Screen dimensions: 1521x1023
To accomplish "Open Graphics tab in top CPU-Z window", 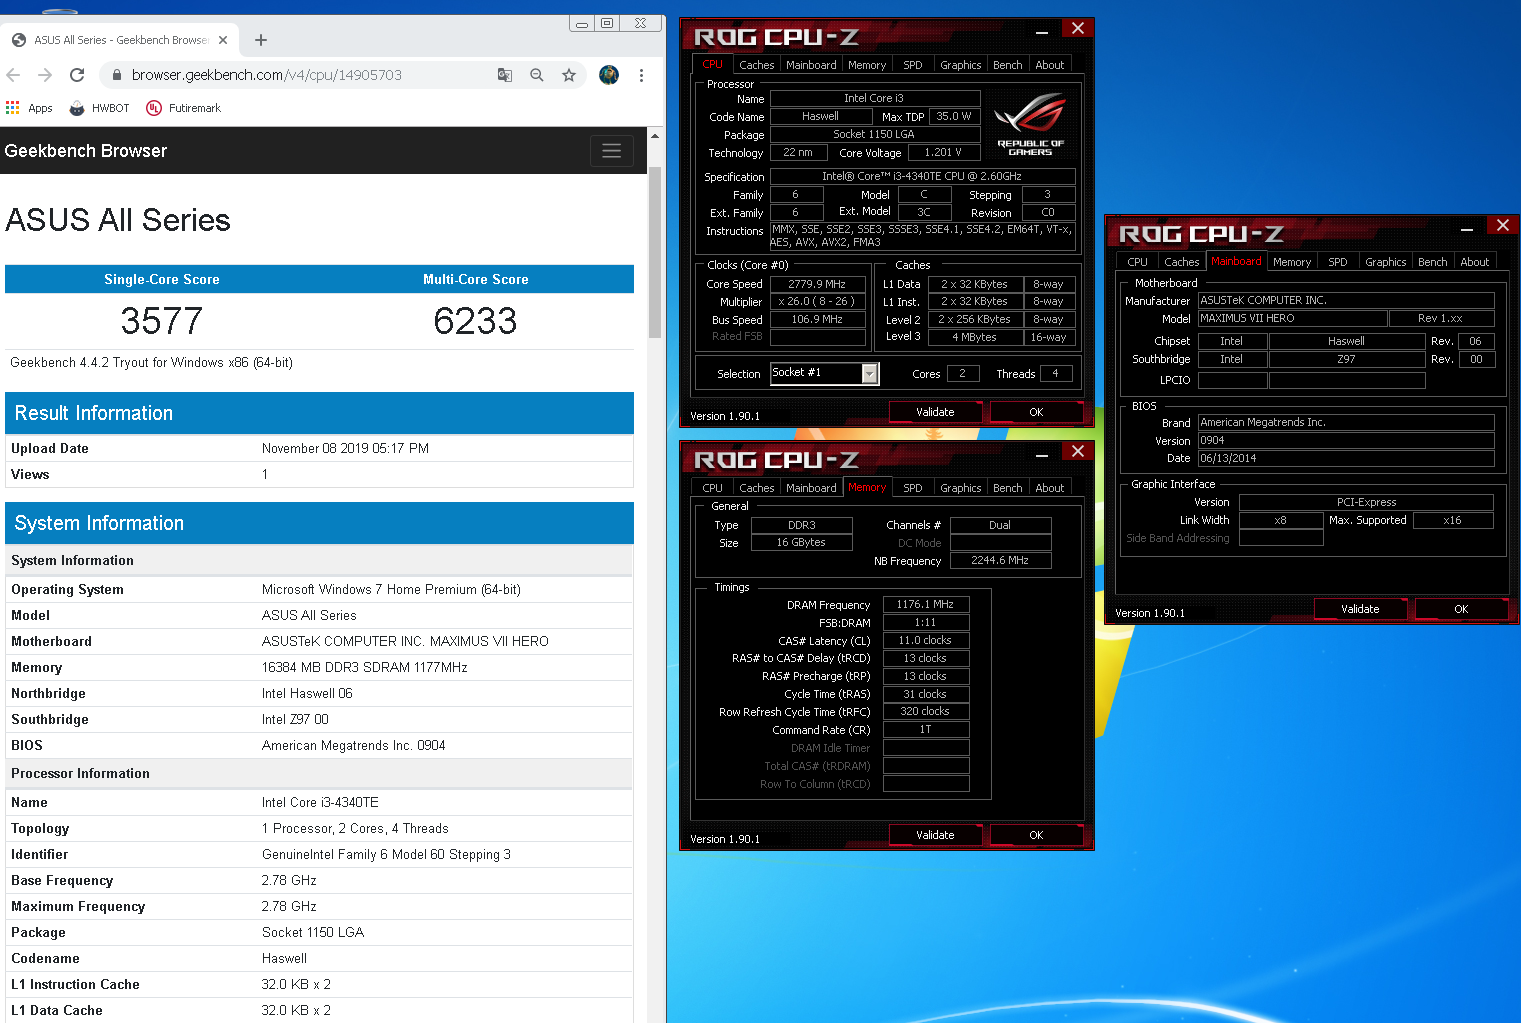I will point(961,65).
